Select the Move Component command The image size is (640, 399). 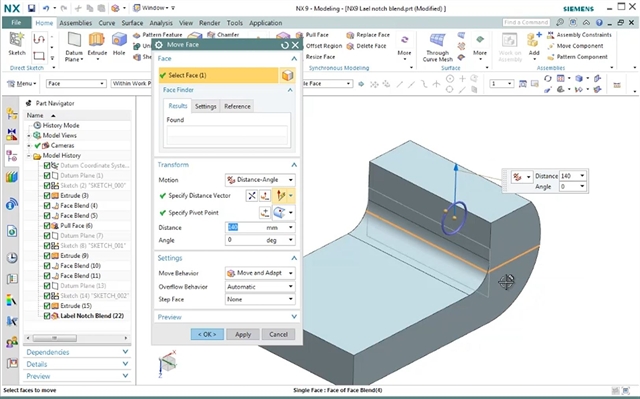575,46
